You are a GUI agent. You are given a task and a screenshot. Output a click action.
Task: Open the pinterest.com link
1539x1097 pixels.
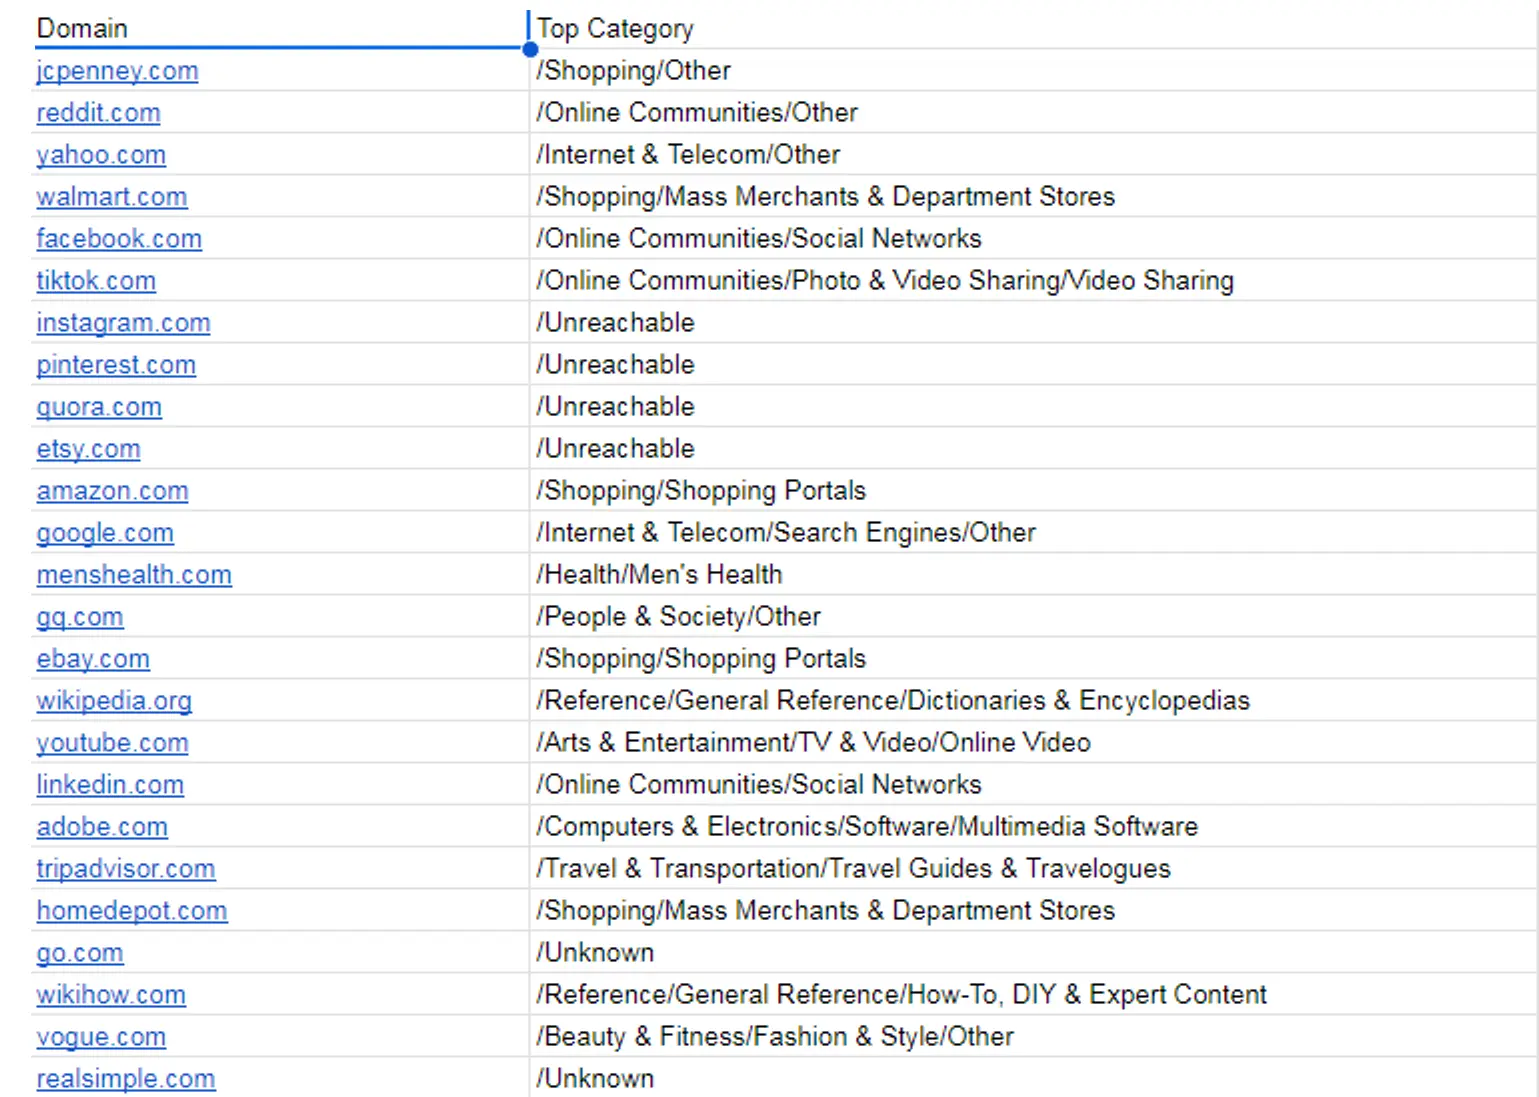click(x=116, y=365)
